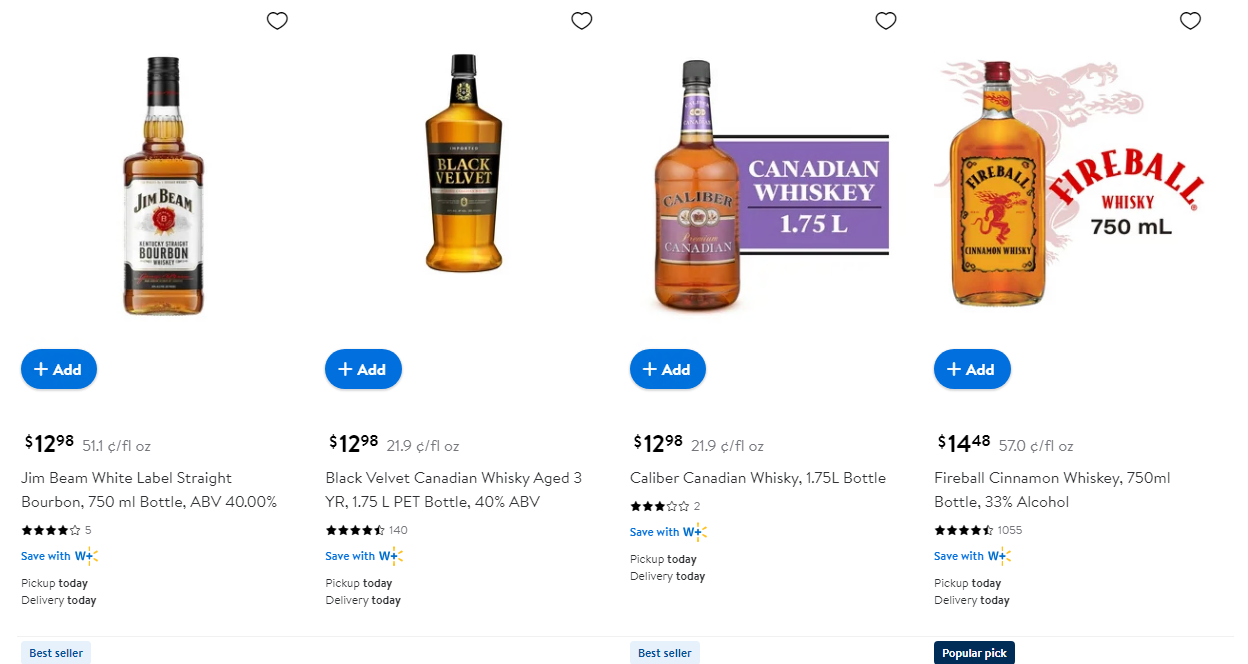1248x664 pixels.
Task: Save Caliber Canadian Whisky using heart icon
Action: pos(886,21)
